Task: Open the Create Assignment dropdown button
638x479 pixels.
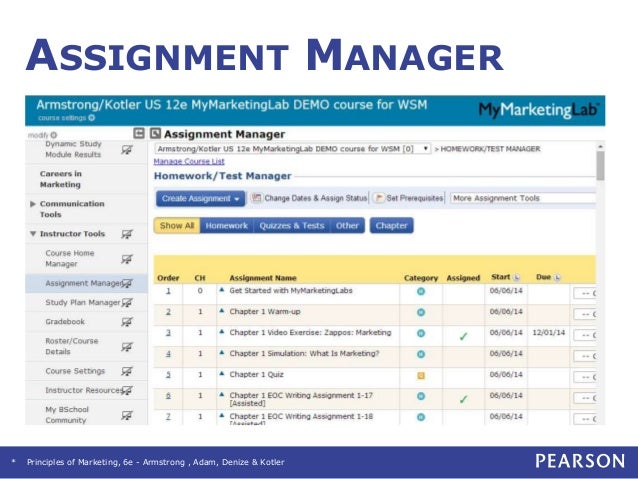Action: [201, 199]
